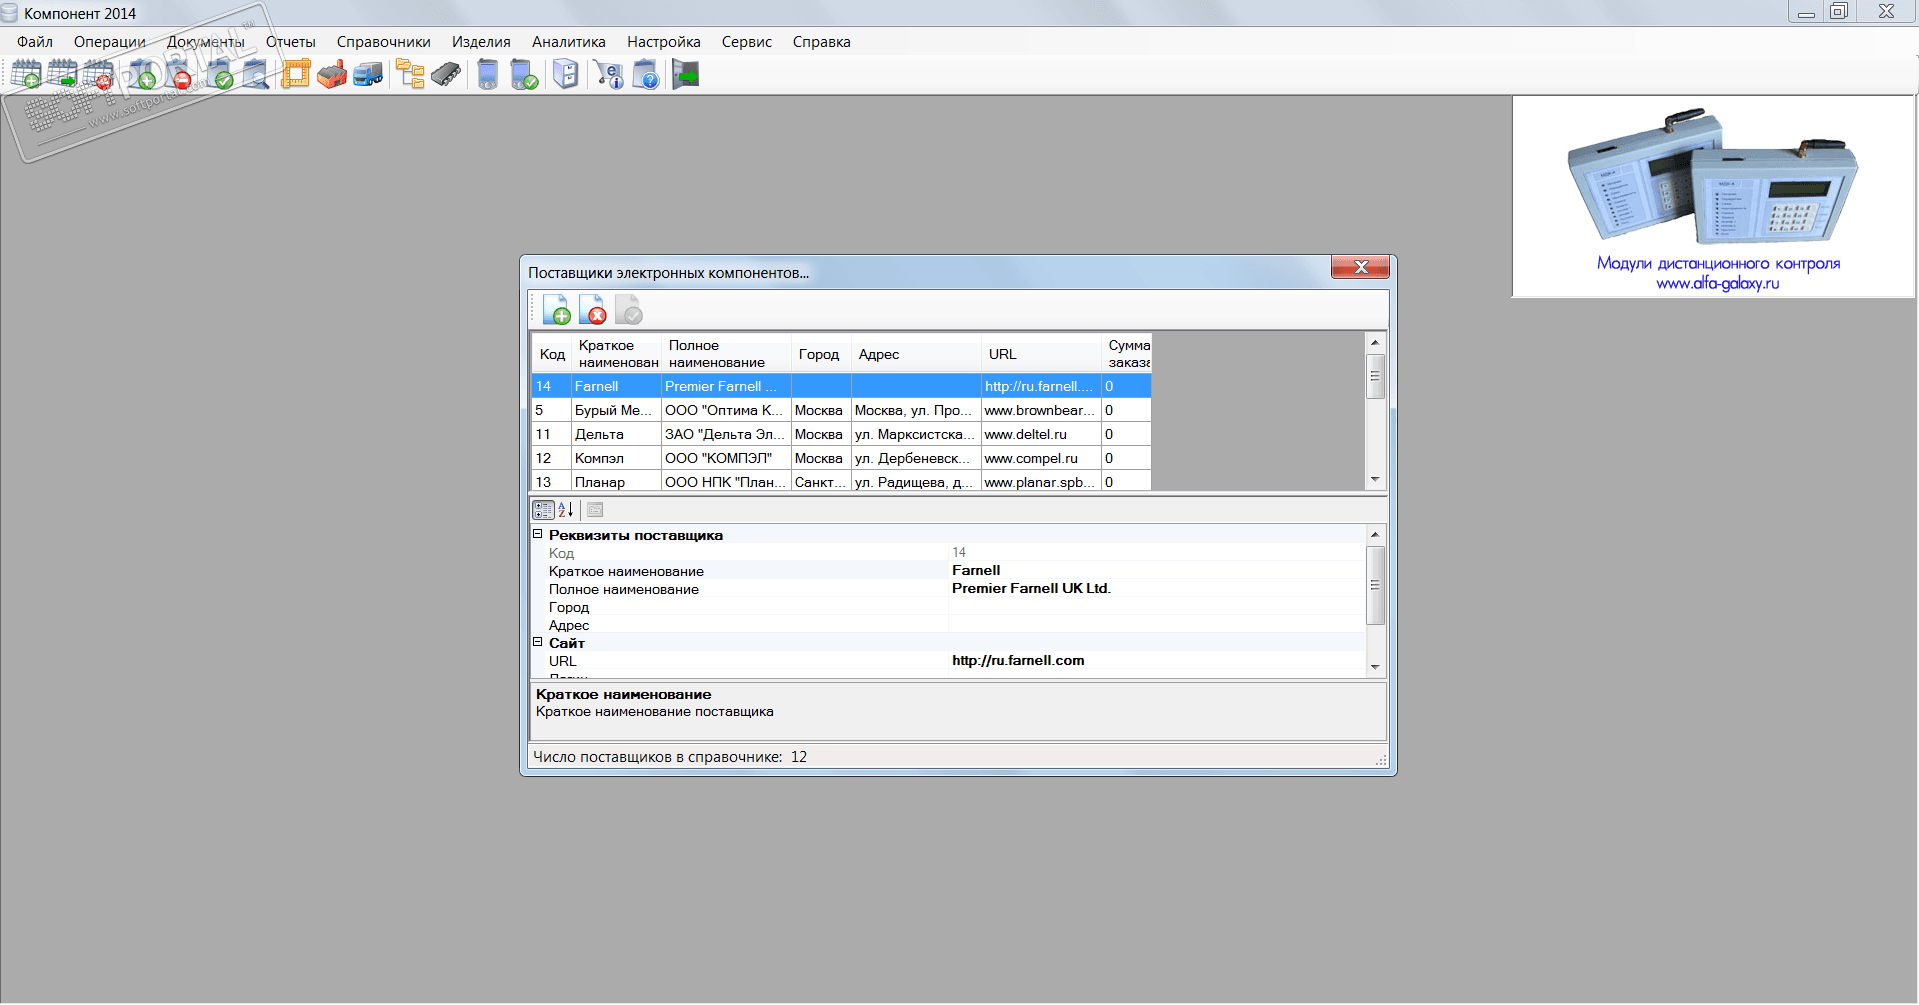This screenshot has width=1919, height=1005.
Task: Click the exit door icon in toolbar
Action: [686, 75]
